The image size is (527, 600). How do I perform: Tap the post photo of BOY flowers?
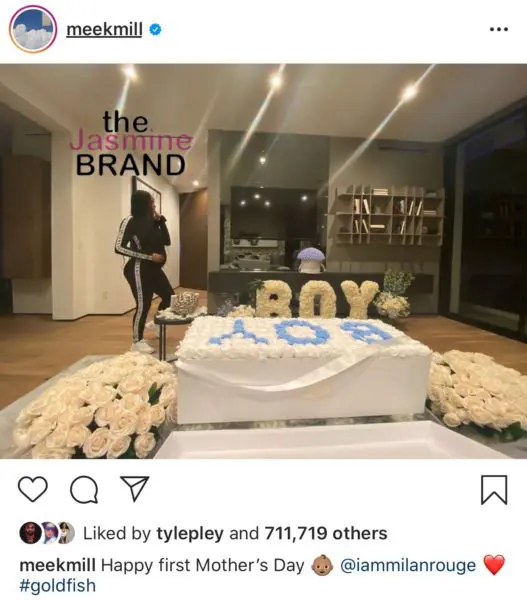pyautogui.click(x=263, y=261)
